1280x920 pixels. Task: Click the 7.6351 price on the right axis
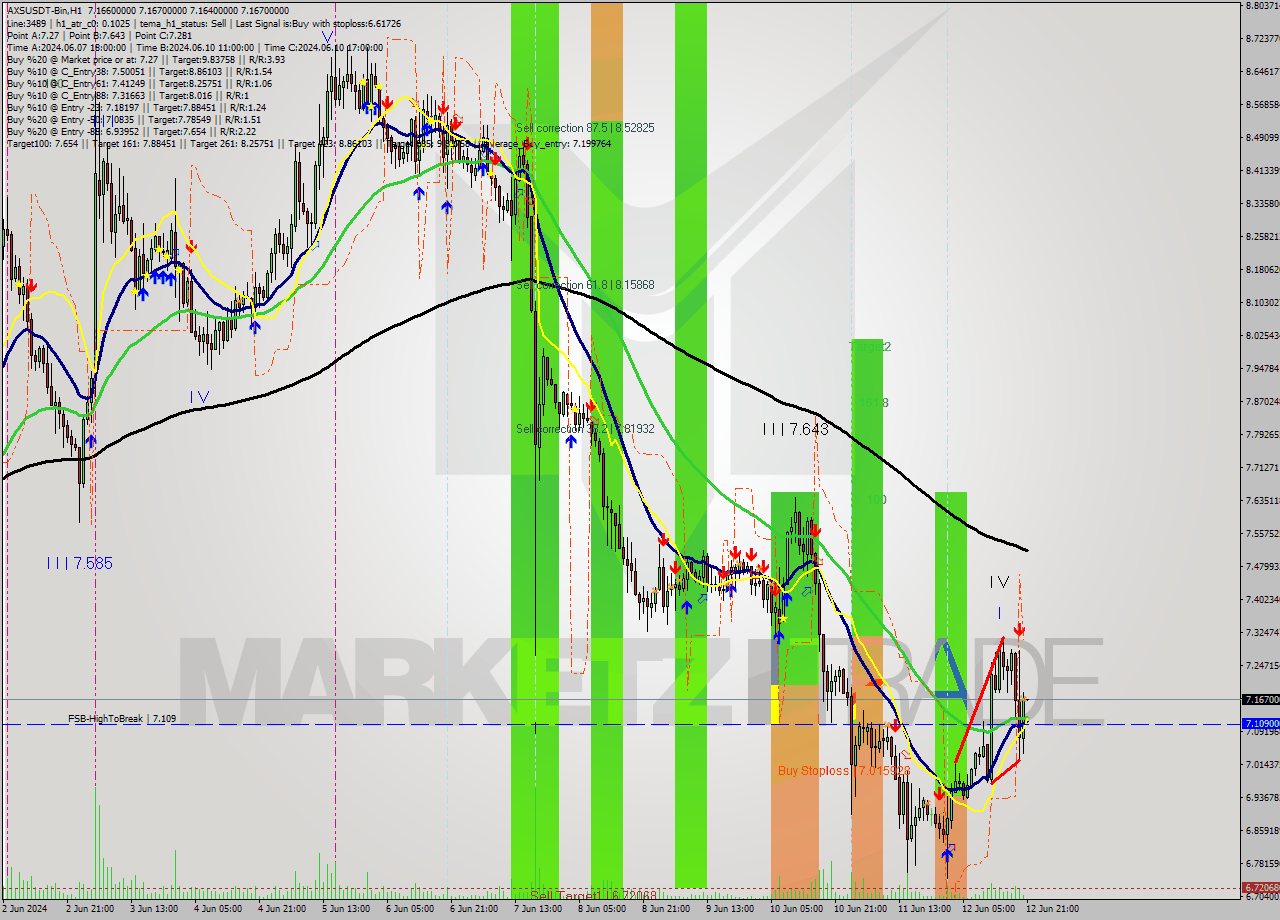(x=1262, y=500)
